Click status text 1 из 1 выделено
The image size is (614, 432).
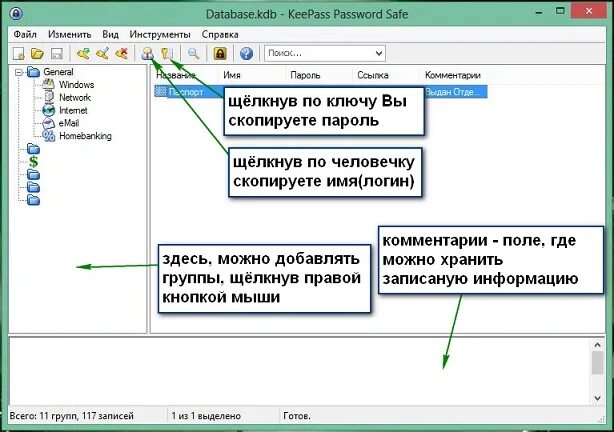point(206,416)
